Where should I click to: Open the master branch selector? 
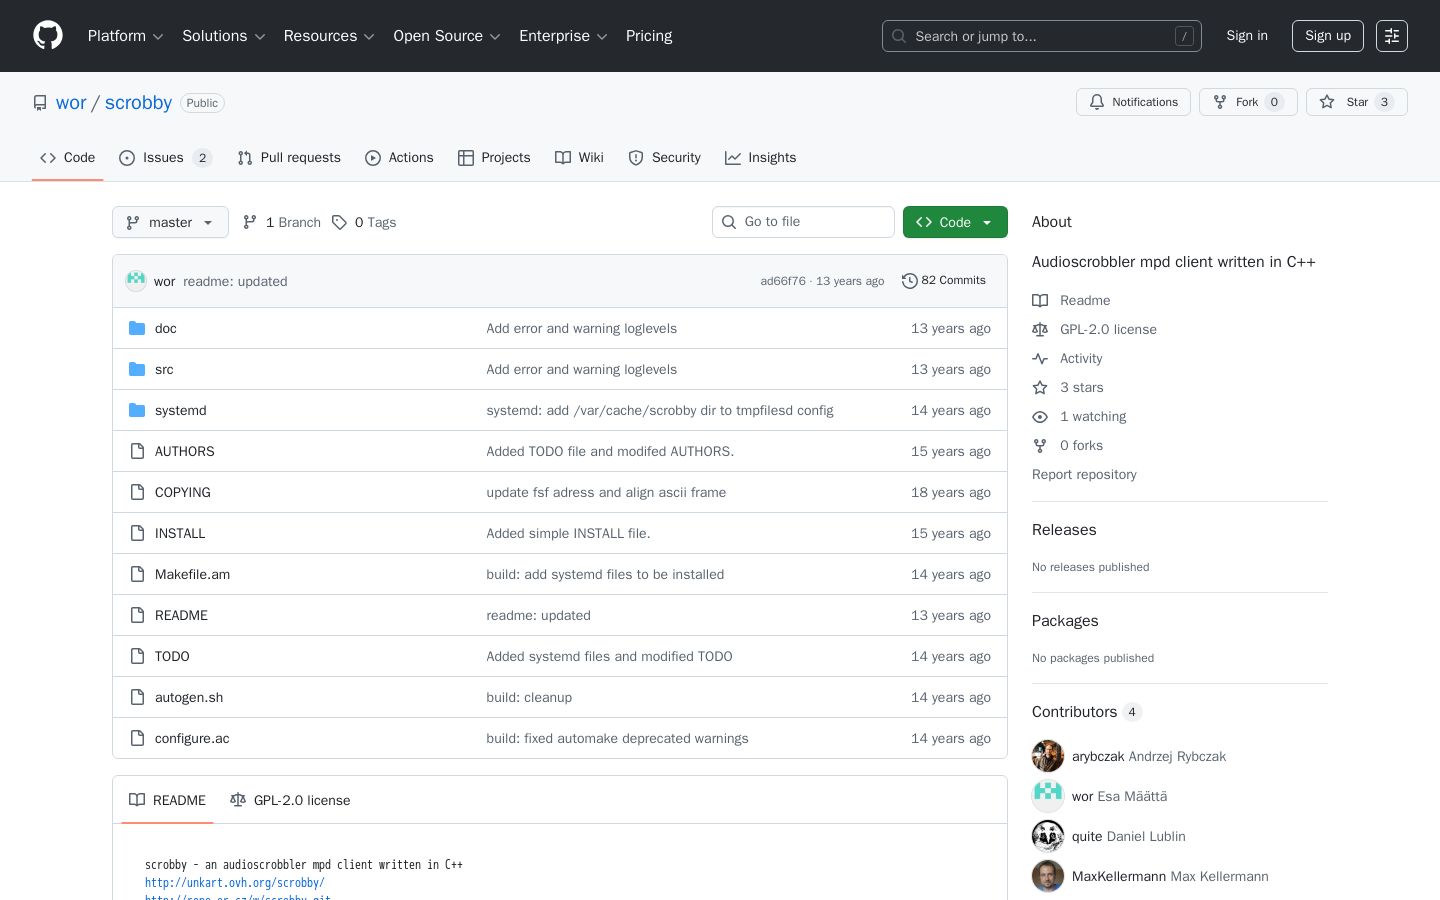[170, 222]
